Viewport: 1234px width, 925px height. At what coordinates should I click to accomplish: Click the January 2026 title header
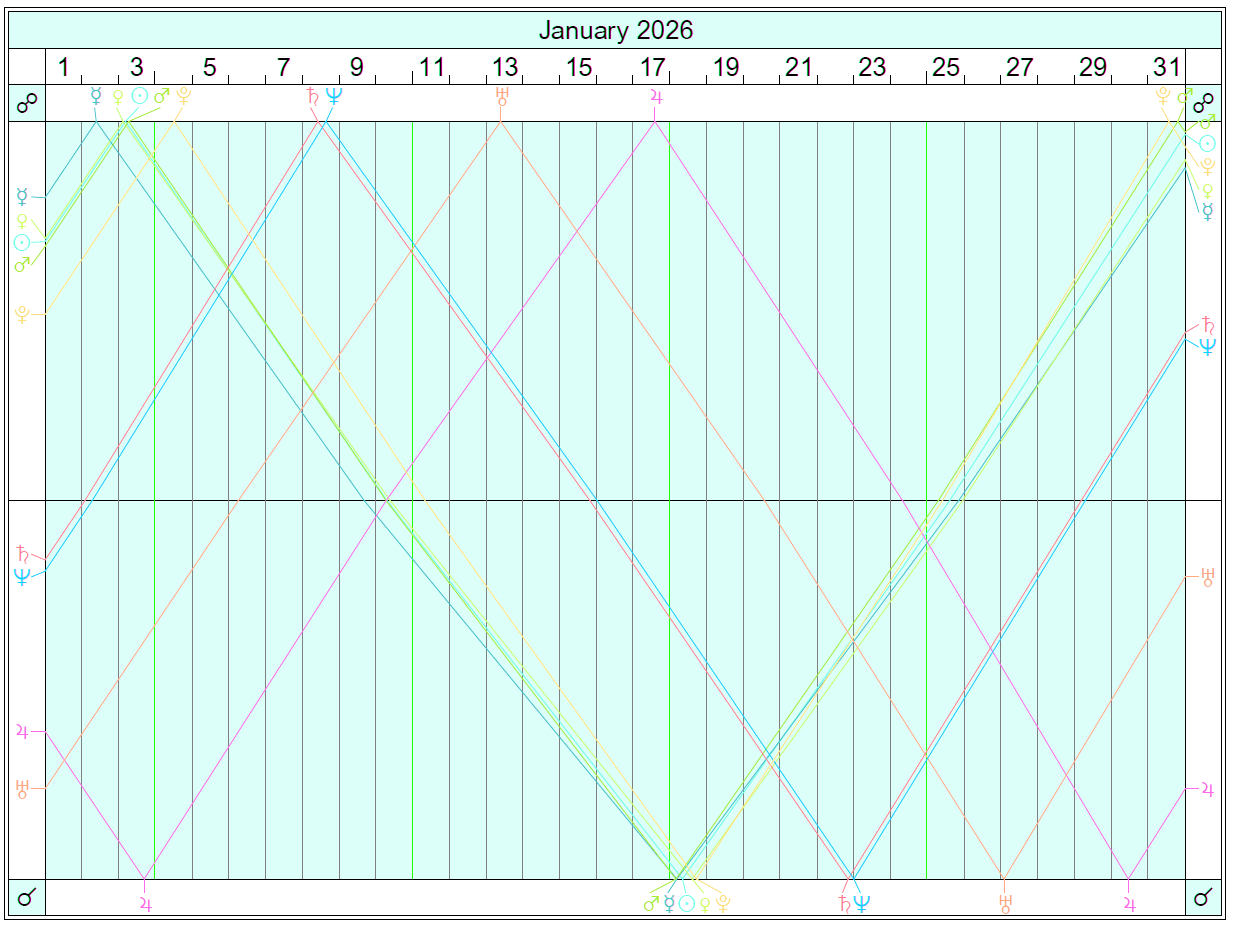(616, 30)
